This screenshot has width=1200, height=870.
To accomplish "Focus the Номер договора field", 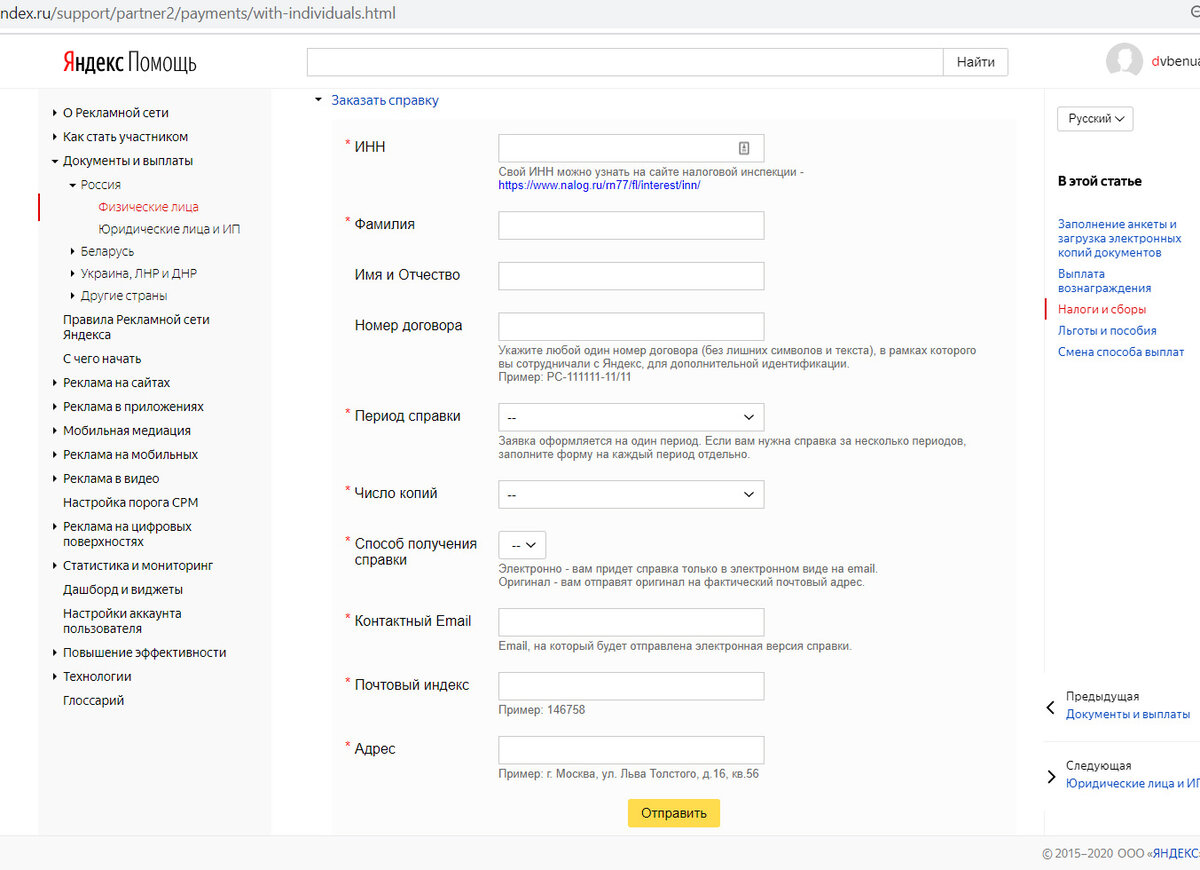I will click(x=631, y=326).
